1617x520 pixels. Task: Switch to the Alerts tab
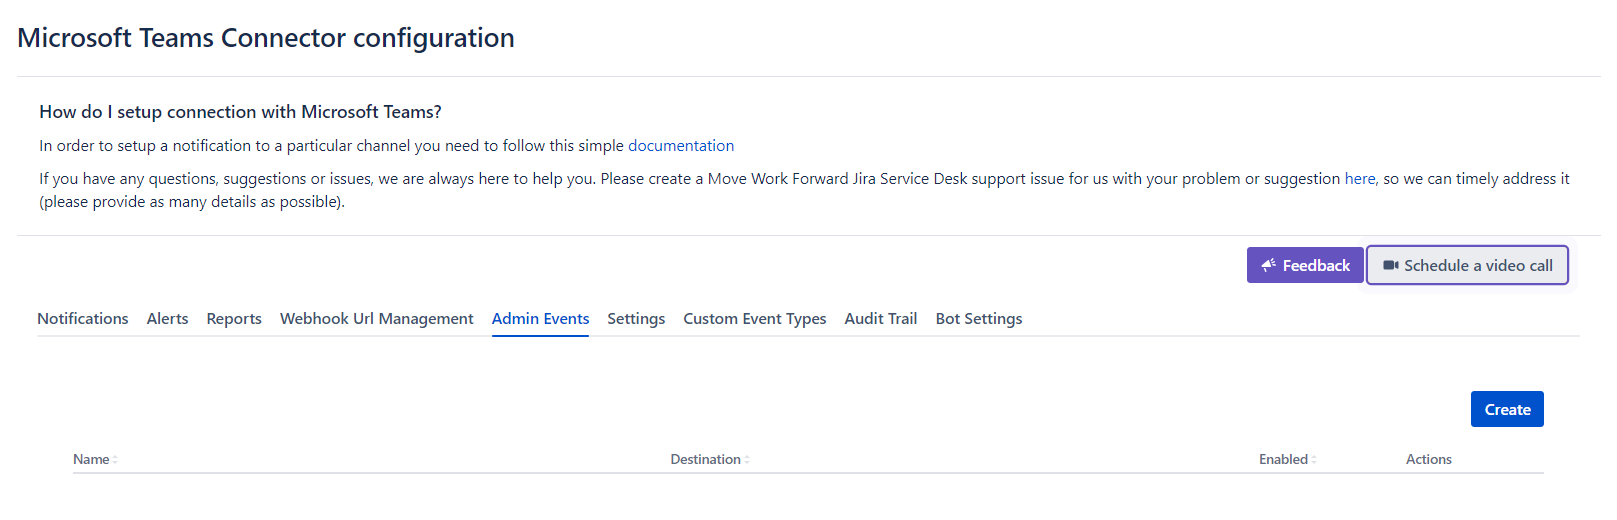tap(167, 319)
